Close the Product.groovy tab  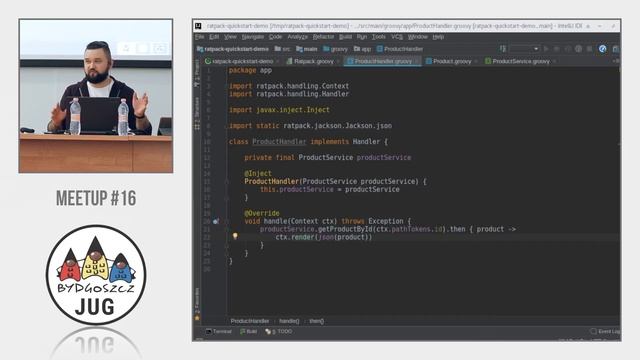(476, 61)
